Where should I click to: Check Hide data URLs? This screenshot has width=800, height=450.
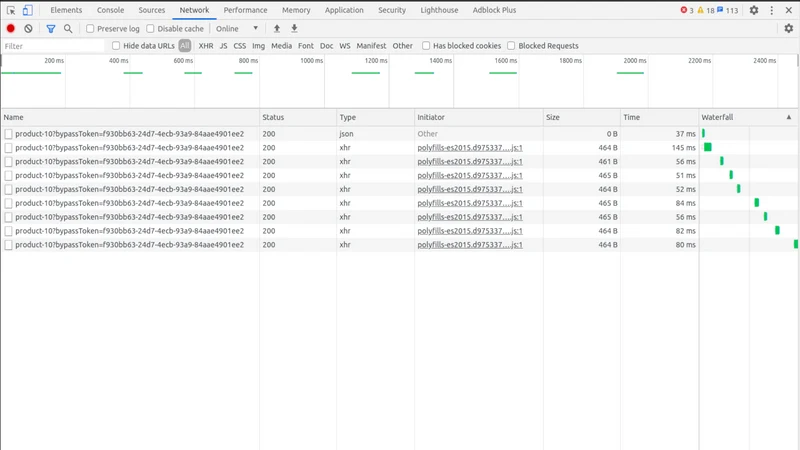point(116,46)
